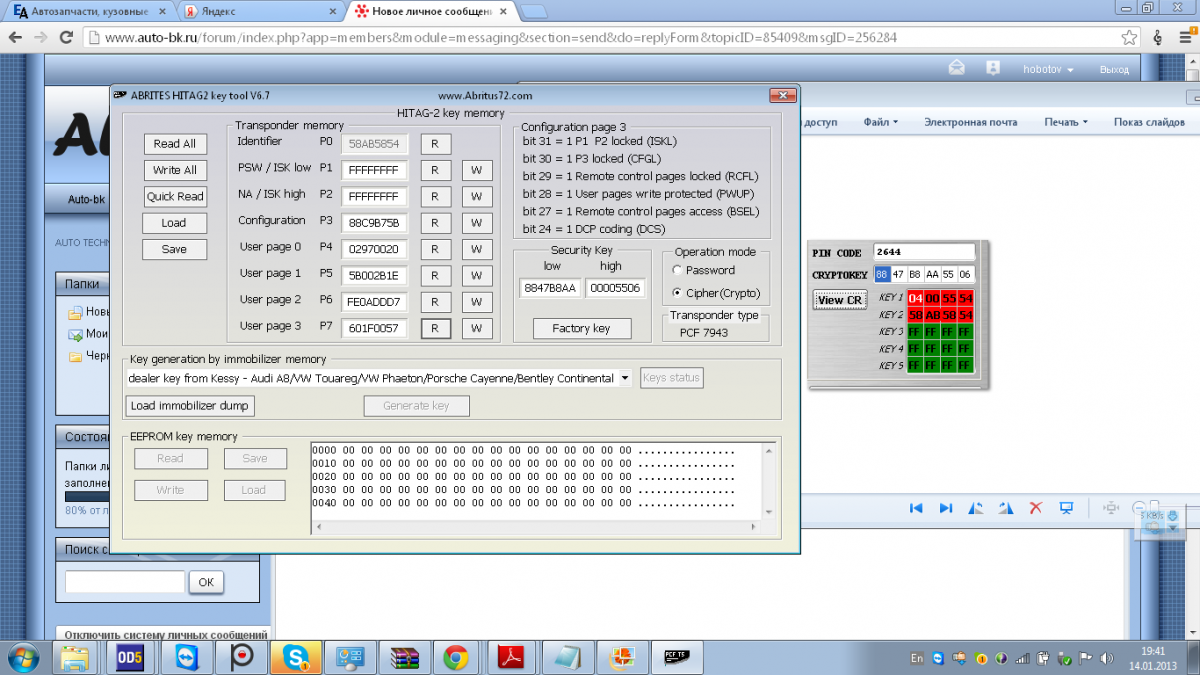Click the Auto-bk forum navigation tab
Viewport: 1200px width, 675px height.
(86, 199)
